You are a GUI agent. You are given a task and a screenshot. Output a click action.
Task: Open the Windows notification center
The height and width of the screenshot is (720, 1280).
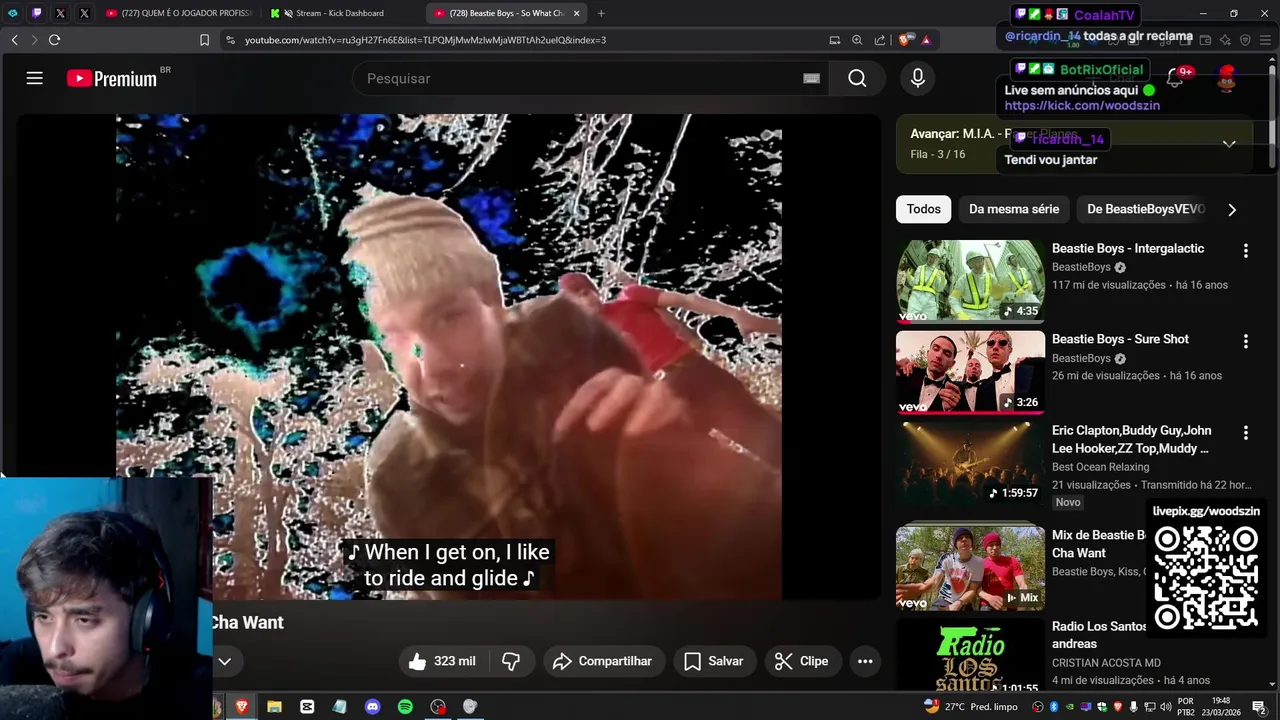pos(1260,707)
